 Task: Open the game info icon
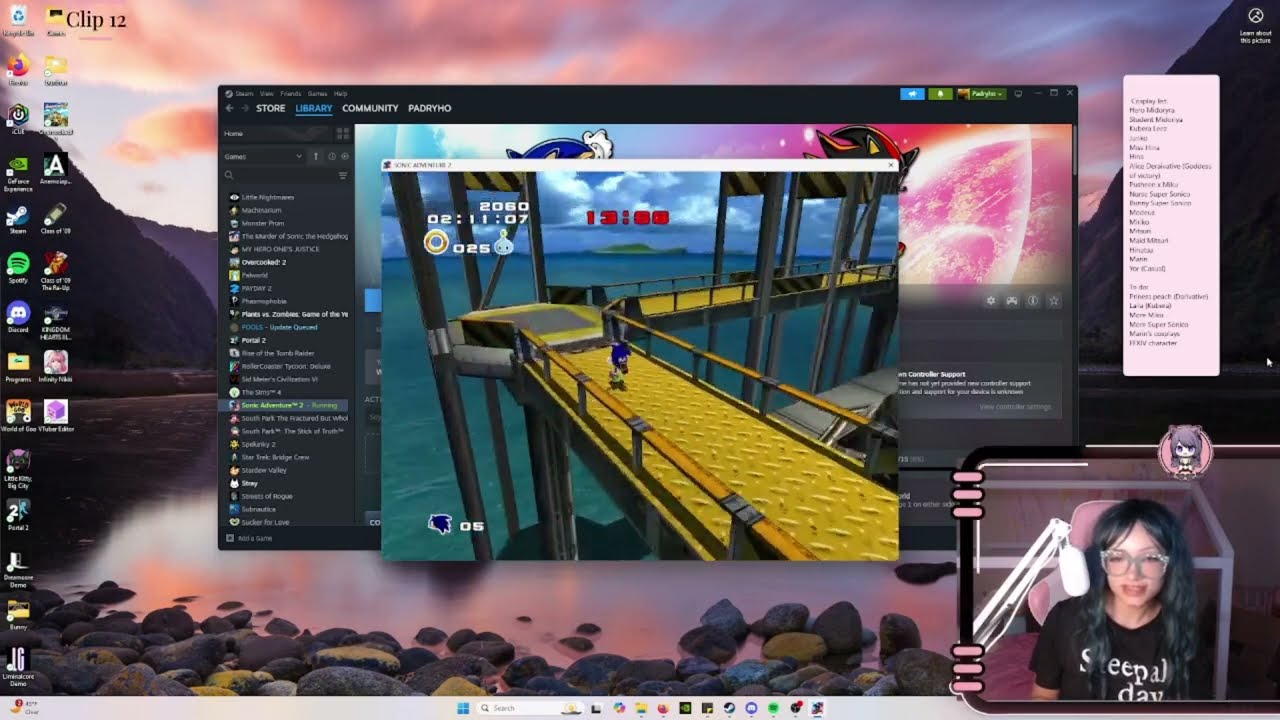(1033, 300)
